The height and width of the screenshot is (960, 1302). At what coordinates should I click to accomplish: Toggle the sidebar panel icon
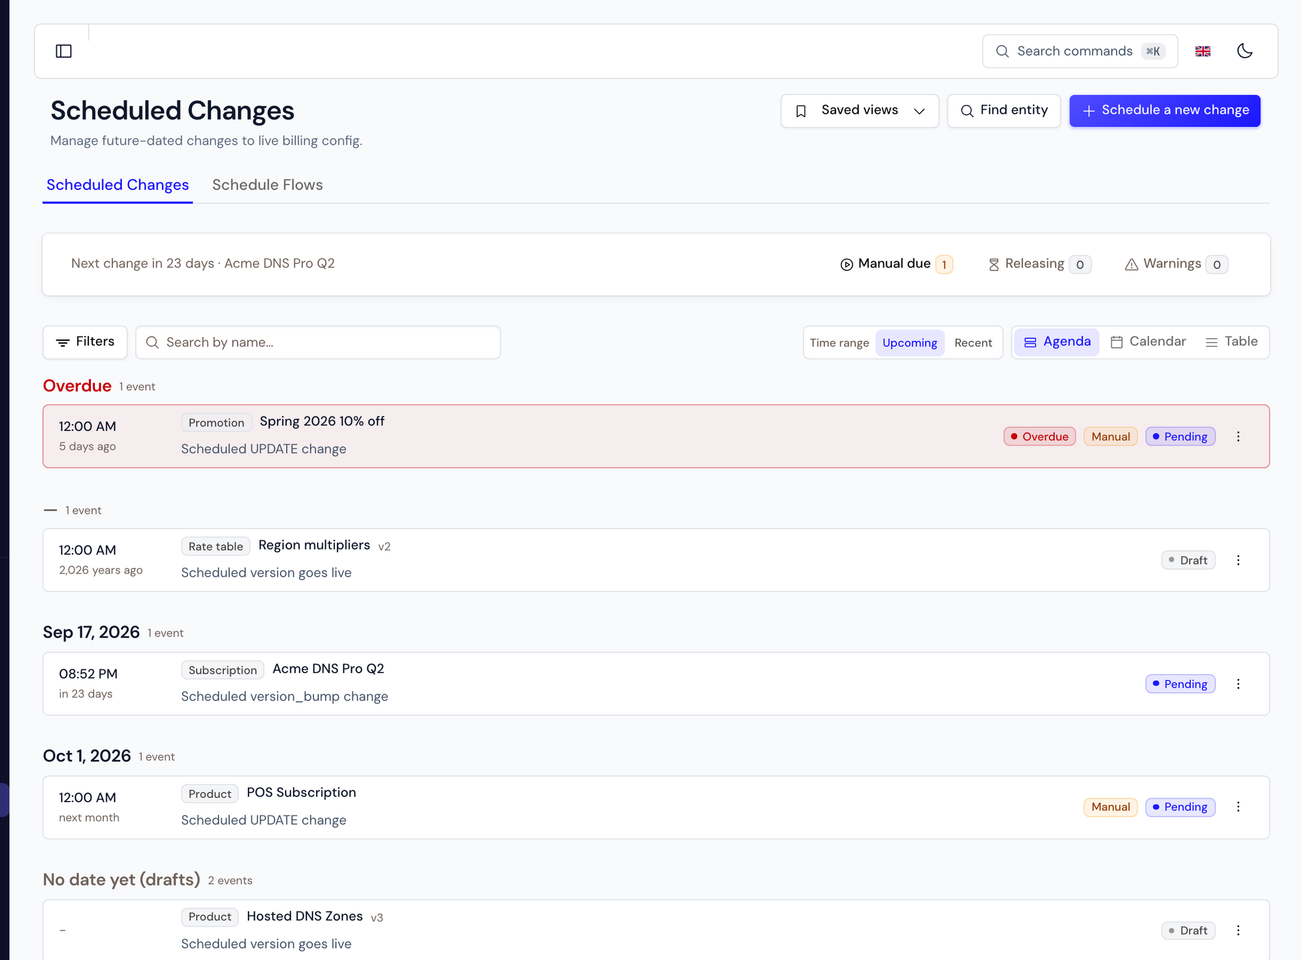coord(64,51)
